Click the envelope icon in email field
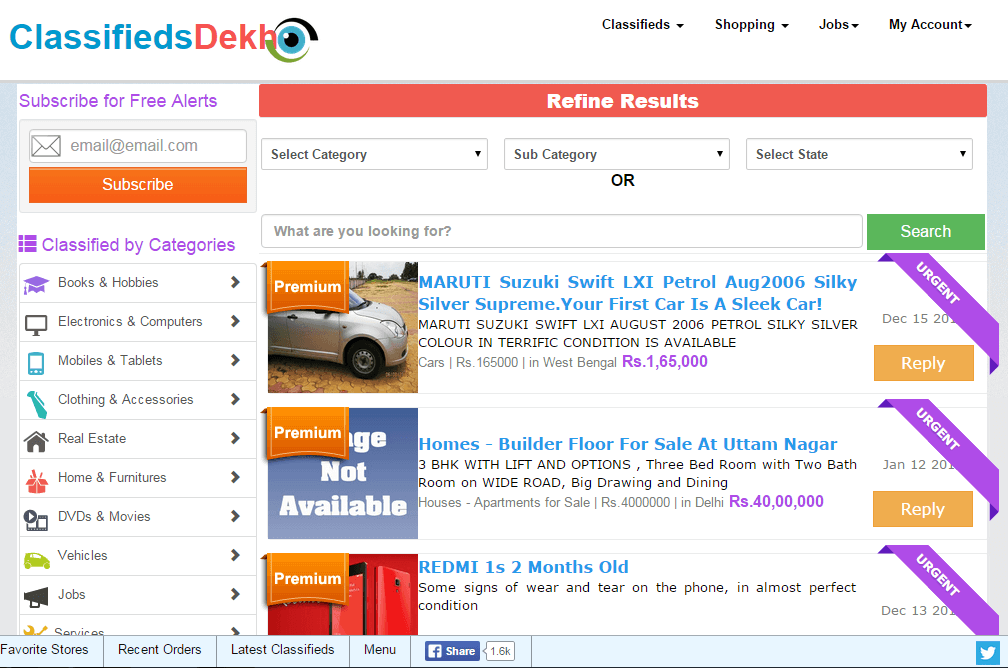Viewport: 1008px width, 668px height. [x=46, y=146]
